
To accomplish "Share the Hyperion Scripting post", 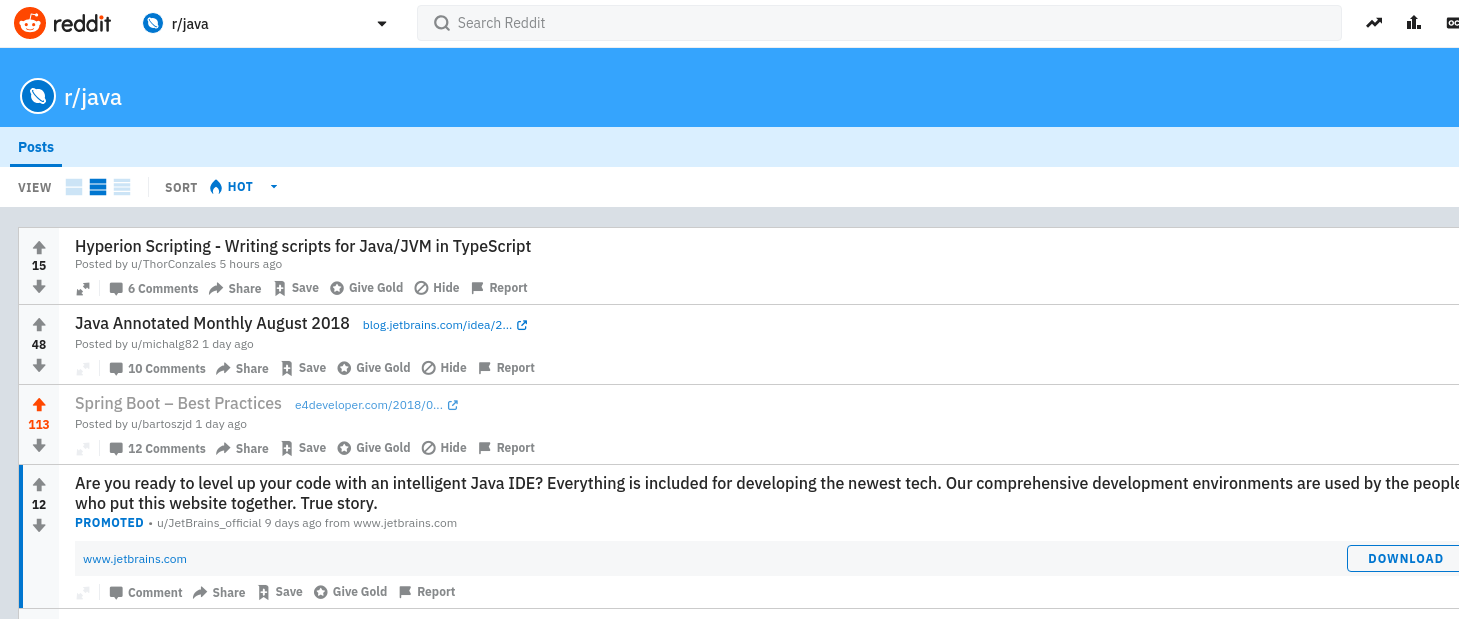I will (x=235, y=288).
